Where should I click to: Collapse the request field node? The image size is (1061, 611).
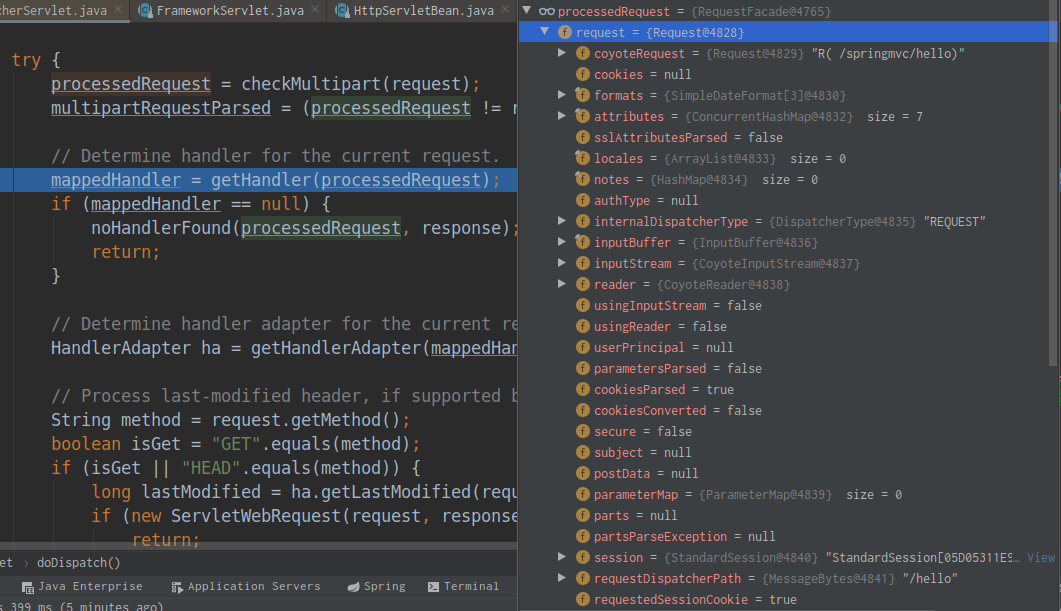click(x=545, y=32)
